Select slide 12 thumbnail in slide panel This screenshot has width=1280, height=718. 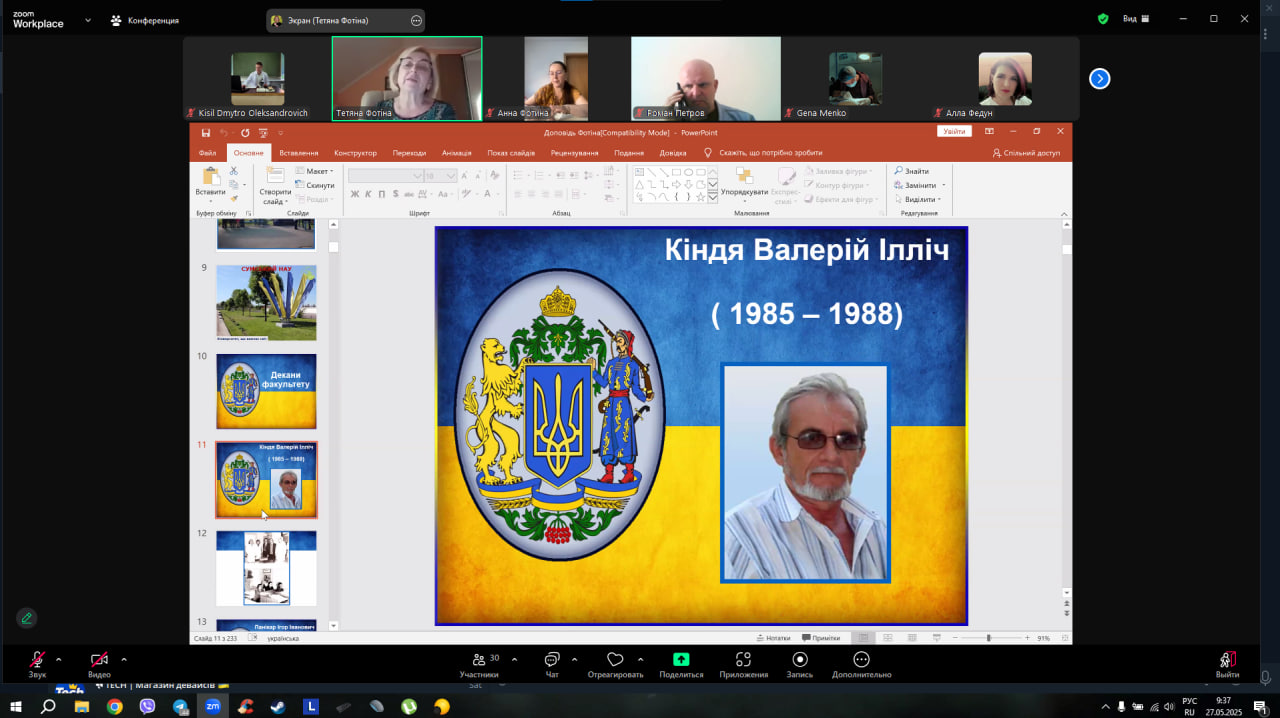[x=266, y=568]
